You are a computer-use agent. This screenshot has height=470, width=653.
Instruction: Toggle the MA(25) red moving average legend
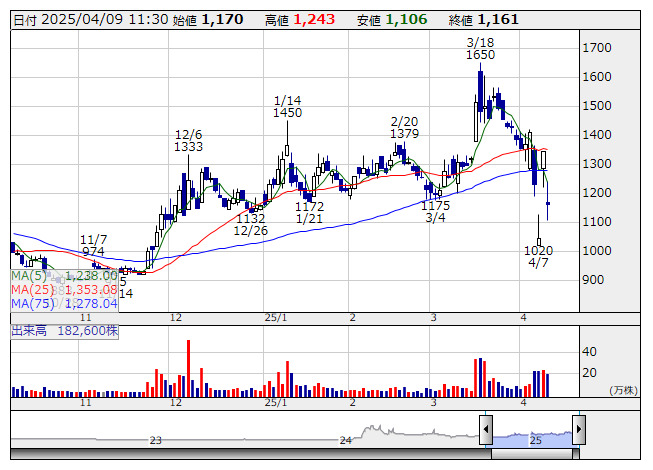click(x=64, y=290)
